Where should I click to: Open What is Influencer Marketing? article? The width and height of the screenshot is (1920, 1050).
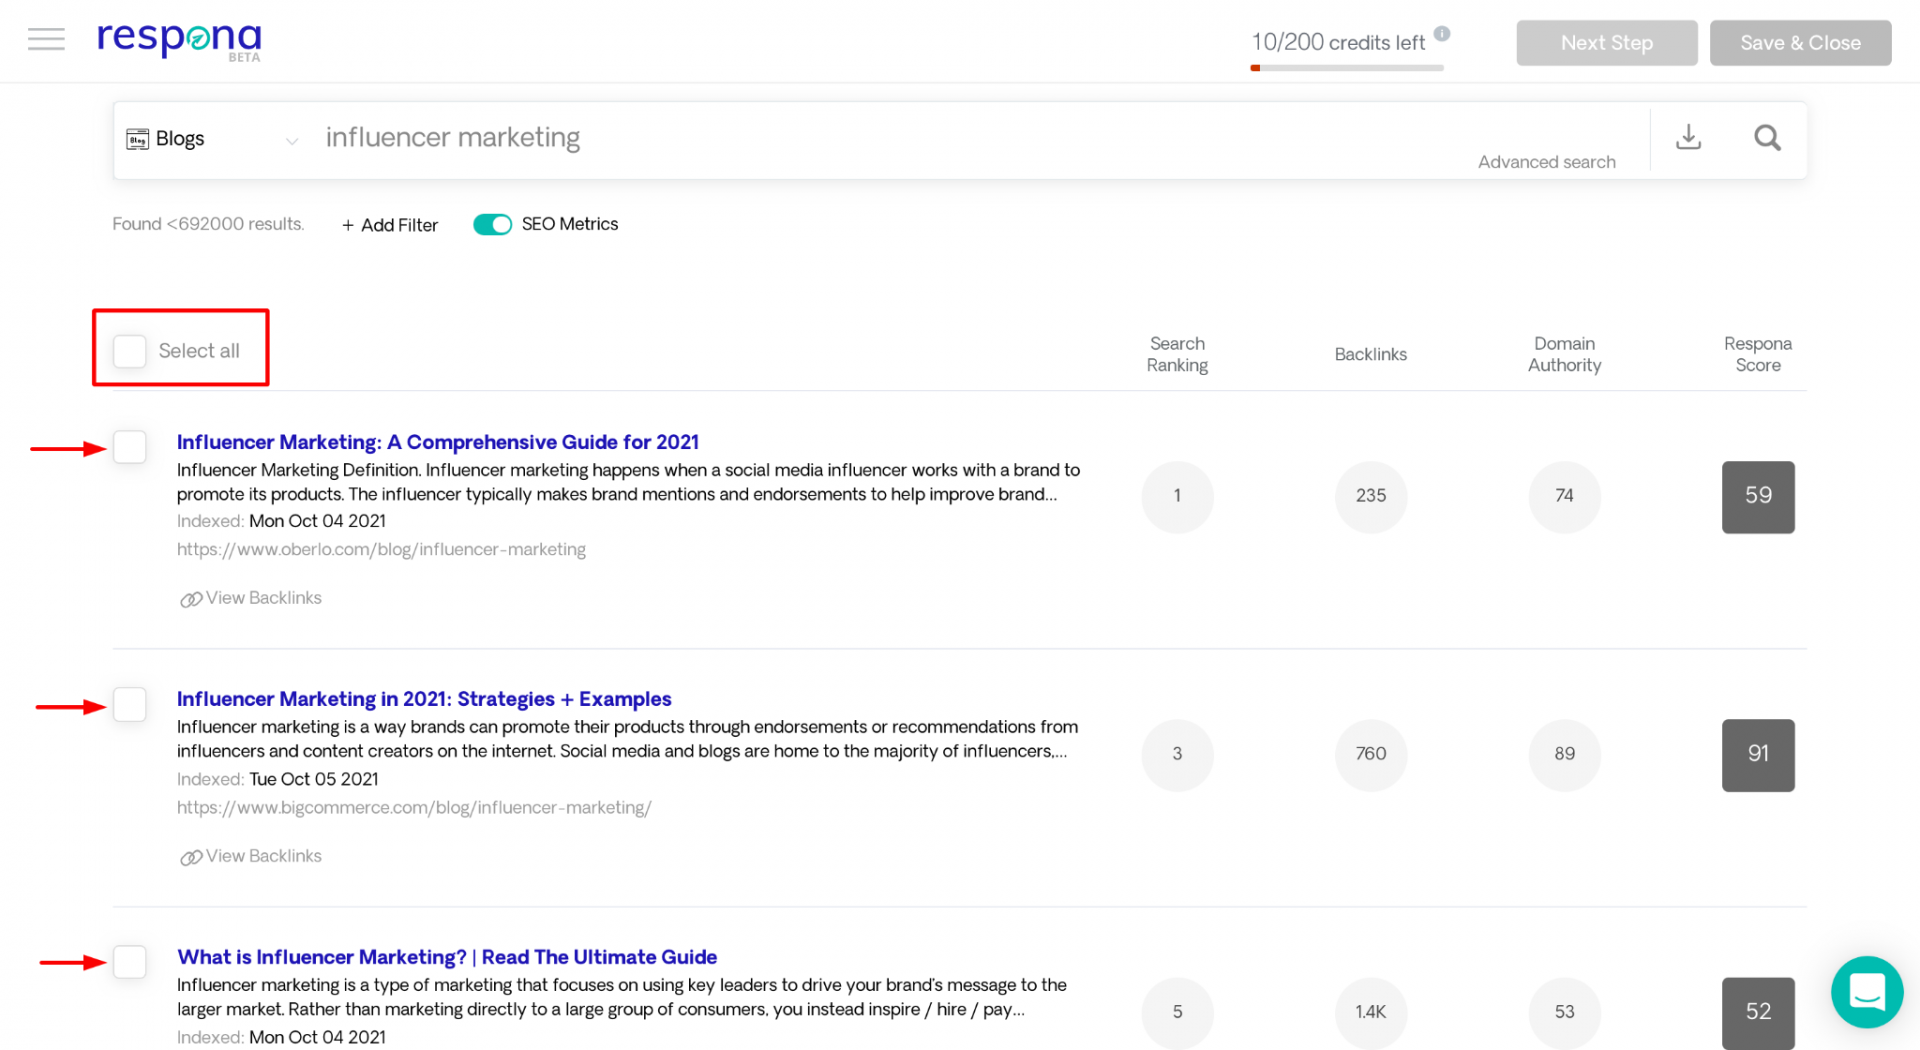pyautogui.click(x=447, y=957)
